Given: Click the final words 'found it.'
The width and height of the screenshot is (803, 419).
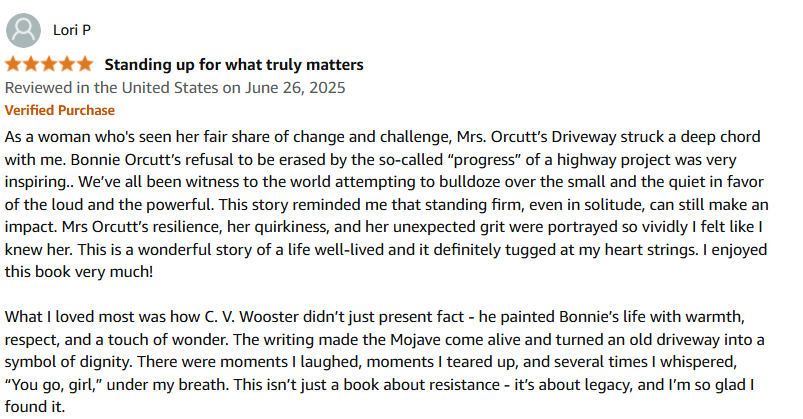Looking at the screenshot, I should [x=35, y=407].
